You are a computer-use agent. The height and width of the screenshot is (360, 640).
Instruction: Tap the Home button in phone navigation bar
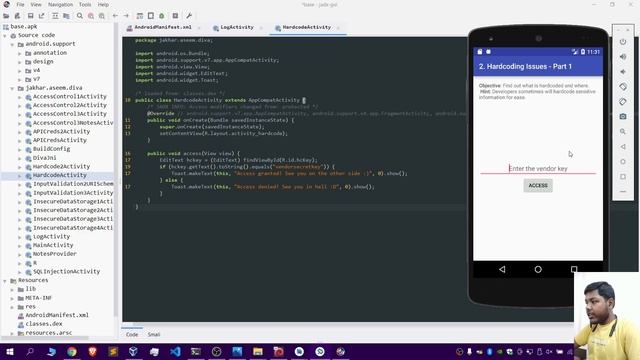click(538, 269)
